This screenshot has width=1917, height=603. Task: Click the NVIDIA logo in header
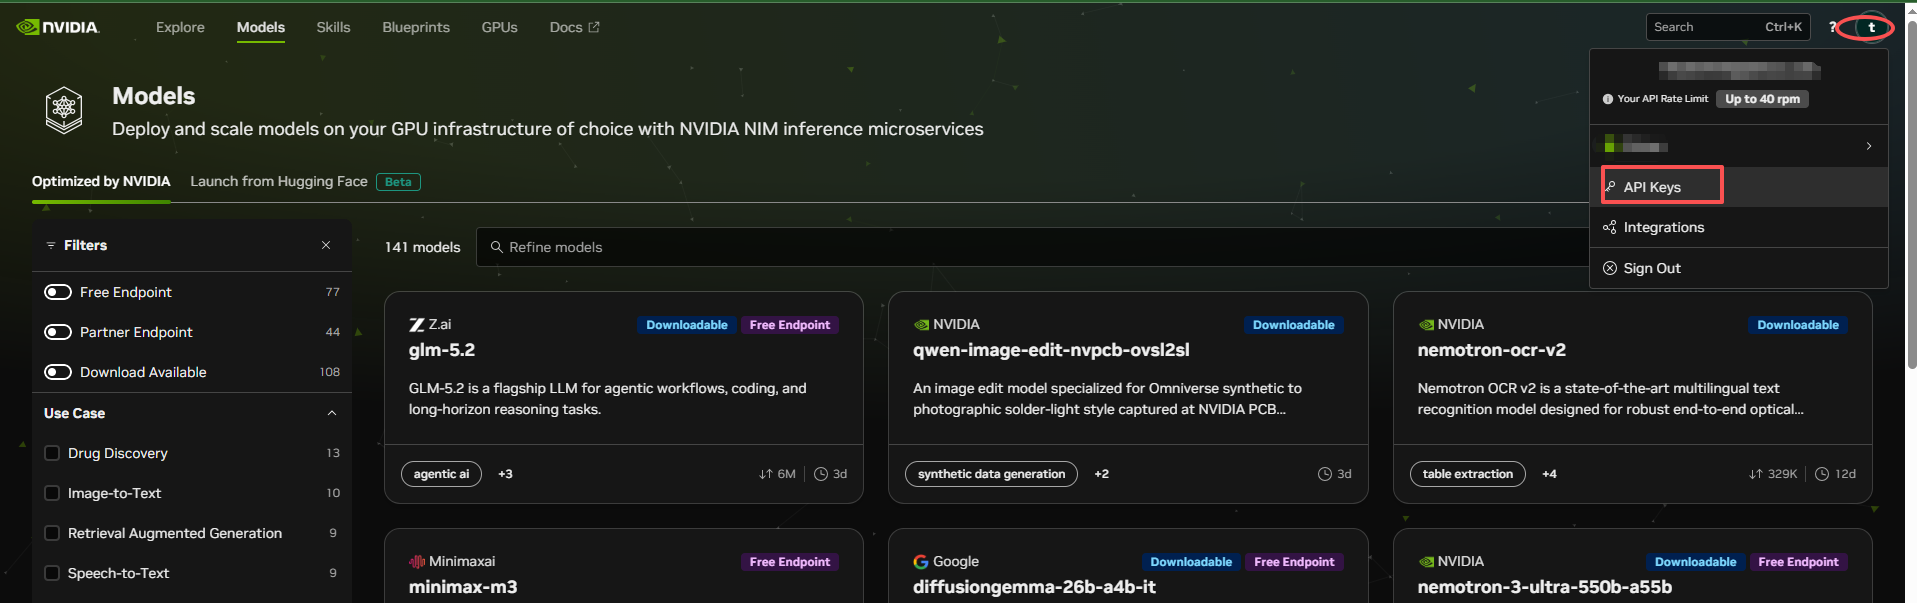click(58, 27)
